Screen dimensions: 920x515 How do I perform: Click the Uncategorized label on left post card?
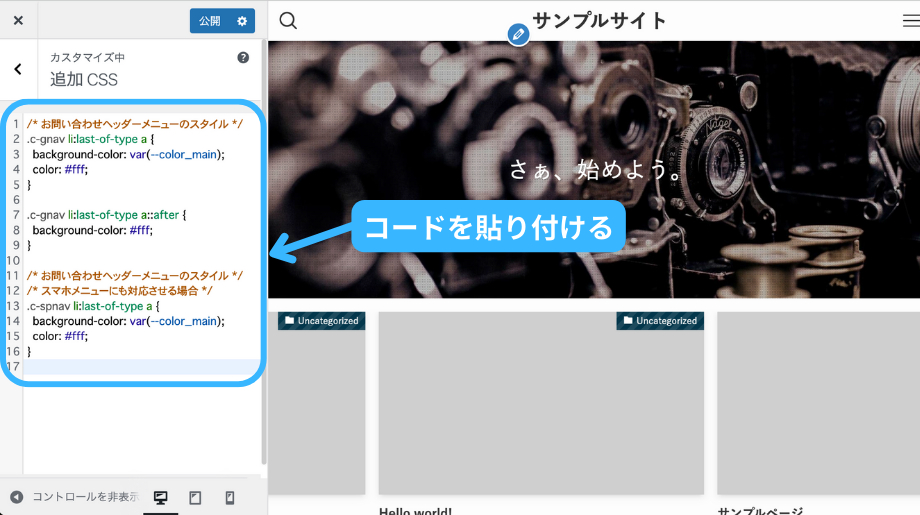pyautogui.click(x=321, y=321)
